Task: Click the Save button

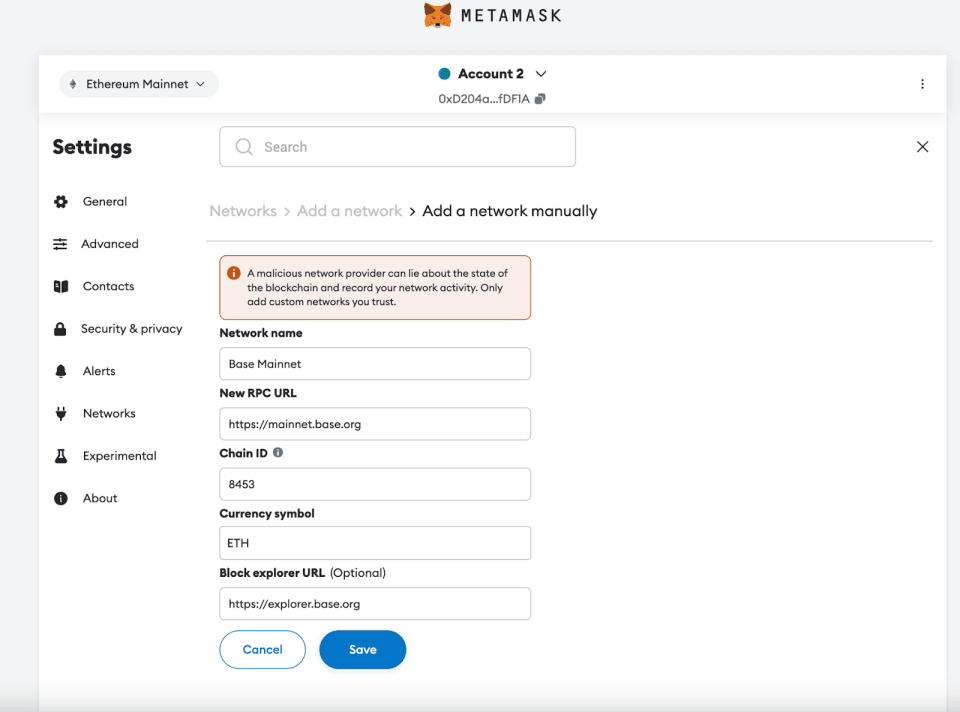Action: point(362,649)
